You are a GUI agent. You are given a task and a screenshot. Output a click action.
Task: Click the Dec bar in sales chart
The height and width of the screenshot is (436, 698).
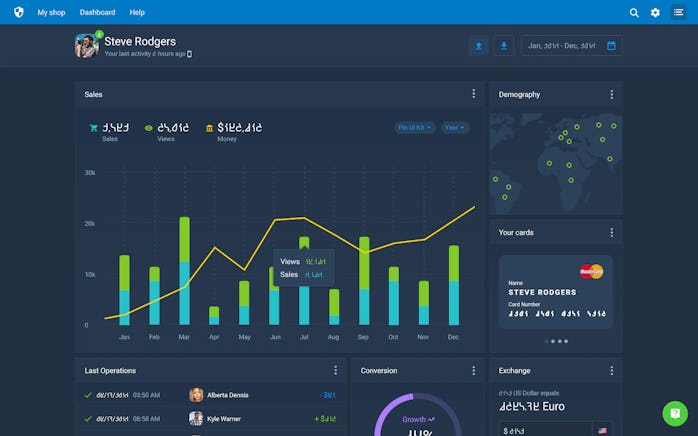point(454,285)
